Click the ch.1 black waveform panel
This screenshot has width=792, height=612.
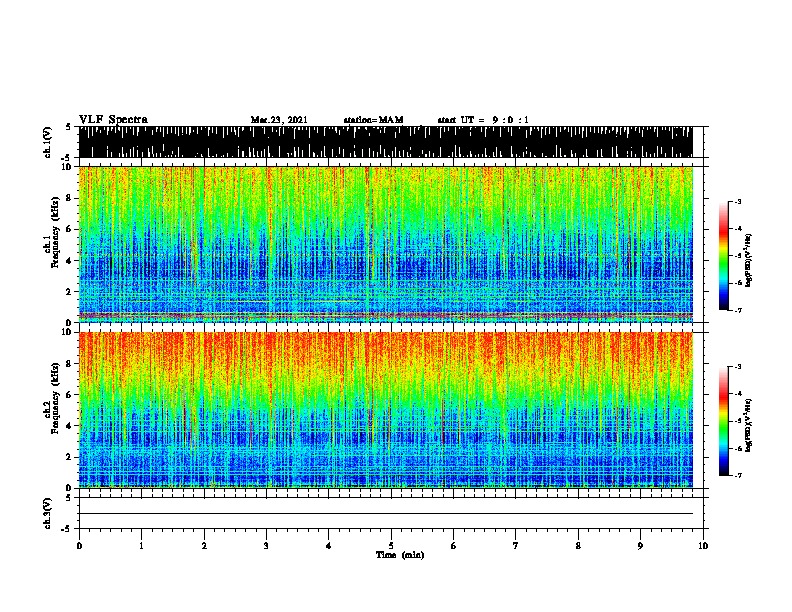(386, 142)
